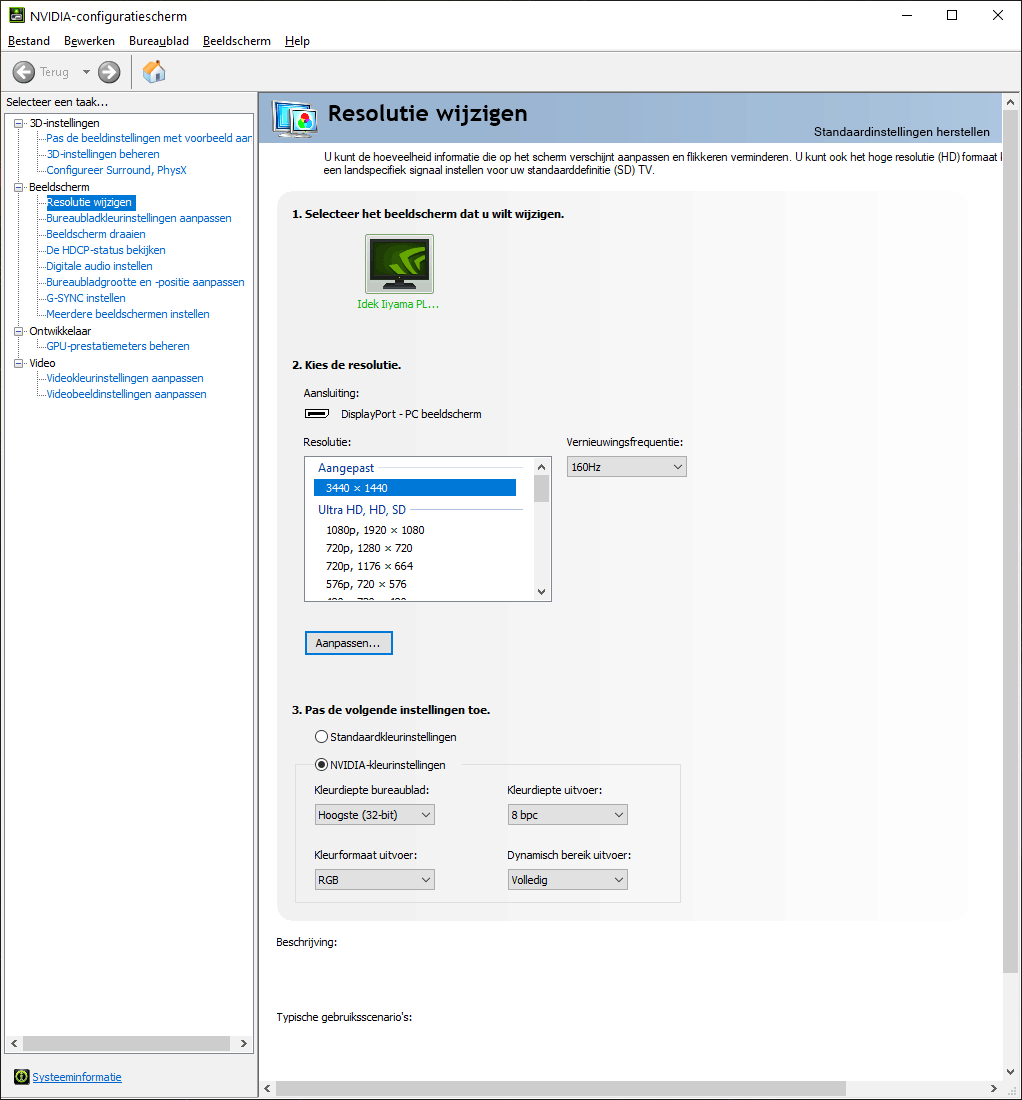Click task pane horizontal scroll right arrow
The height and width of the screenshot is (1100, 1022).
[x=243, y=1043]
